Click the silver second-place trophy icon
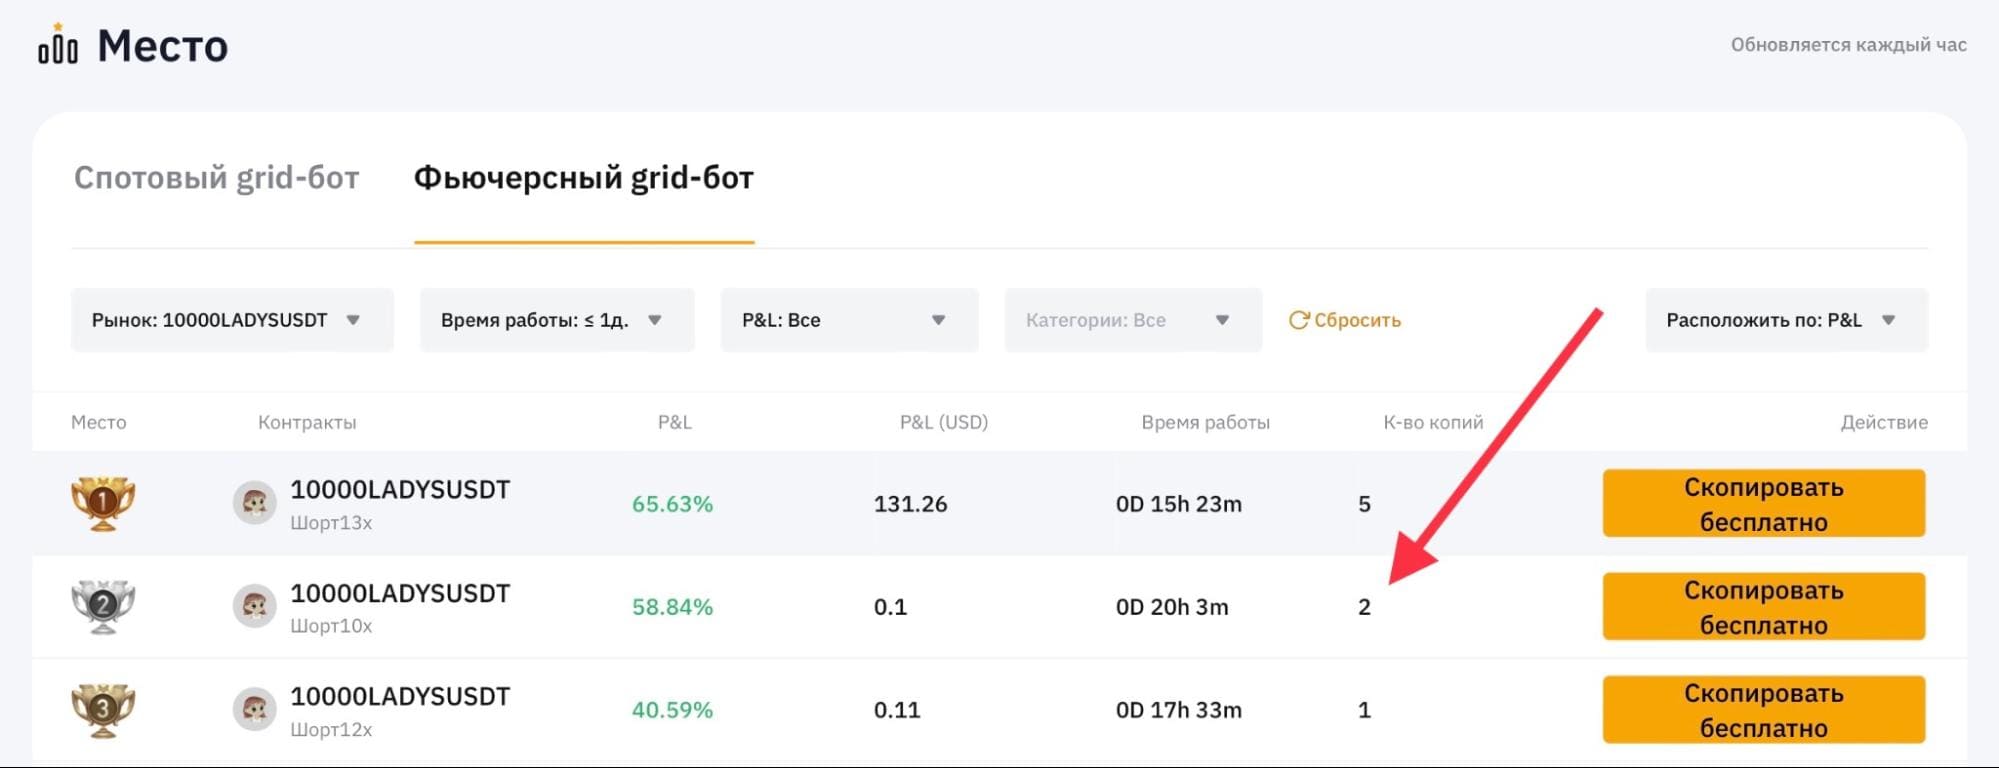1999x768 pixels. (103, 606)
